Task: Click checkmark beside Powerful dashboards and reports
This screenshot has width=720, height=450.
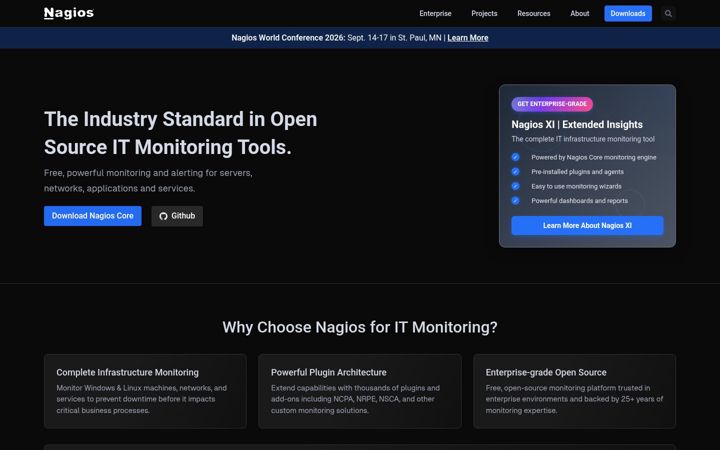Action: coord(515,201)
